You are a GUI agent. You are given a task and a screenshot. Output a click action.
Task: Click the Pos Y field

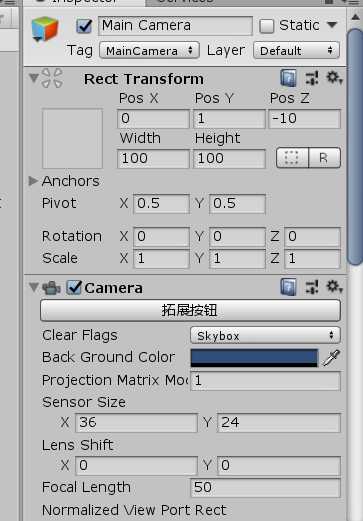[x=229, y=119]
